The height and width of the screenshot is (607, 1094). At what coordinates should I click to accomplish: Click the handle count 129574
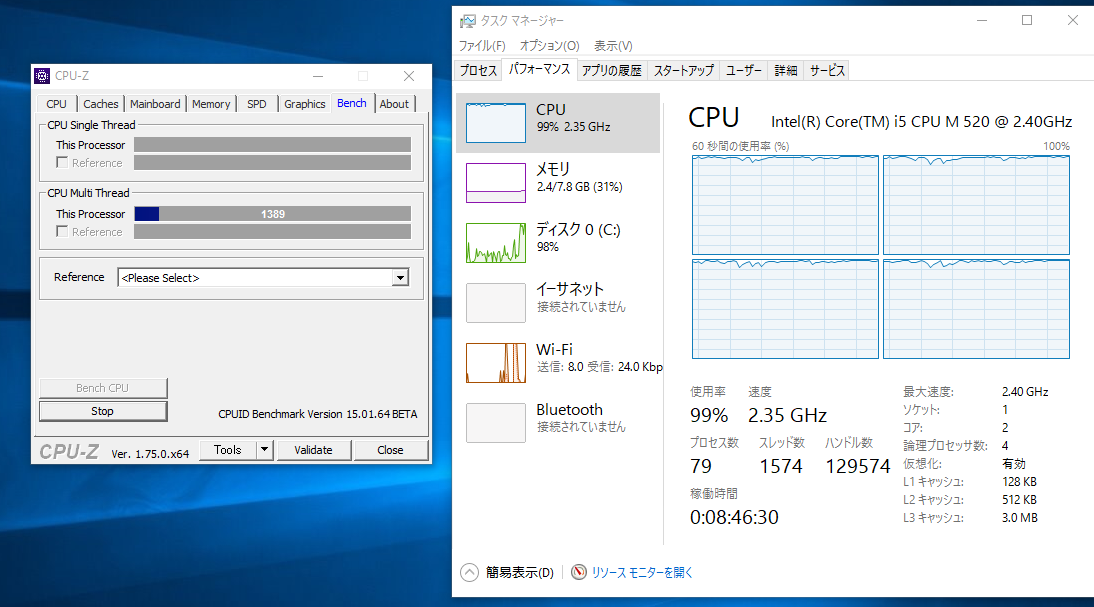(857, 466)
